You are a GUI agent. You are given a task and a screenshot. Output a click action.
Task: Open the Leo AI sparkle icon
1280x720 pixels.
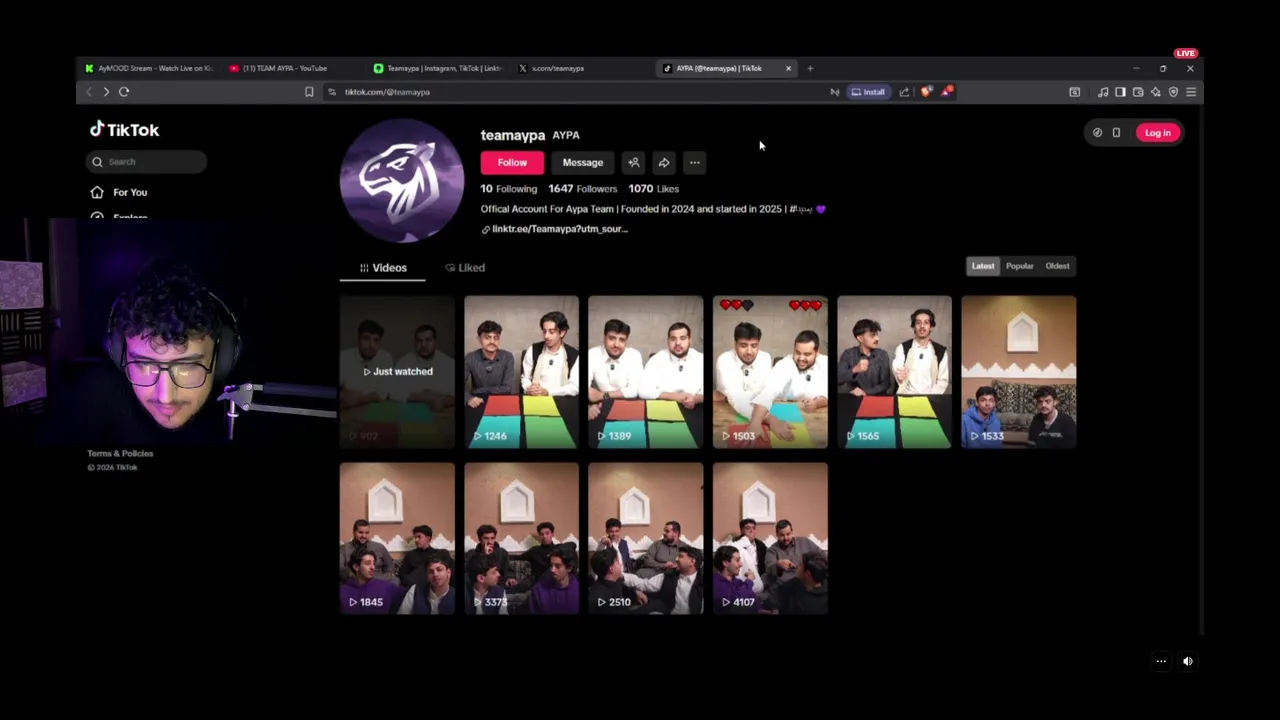coord(1156,92)
